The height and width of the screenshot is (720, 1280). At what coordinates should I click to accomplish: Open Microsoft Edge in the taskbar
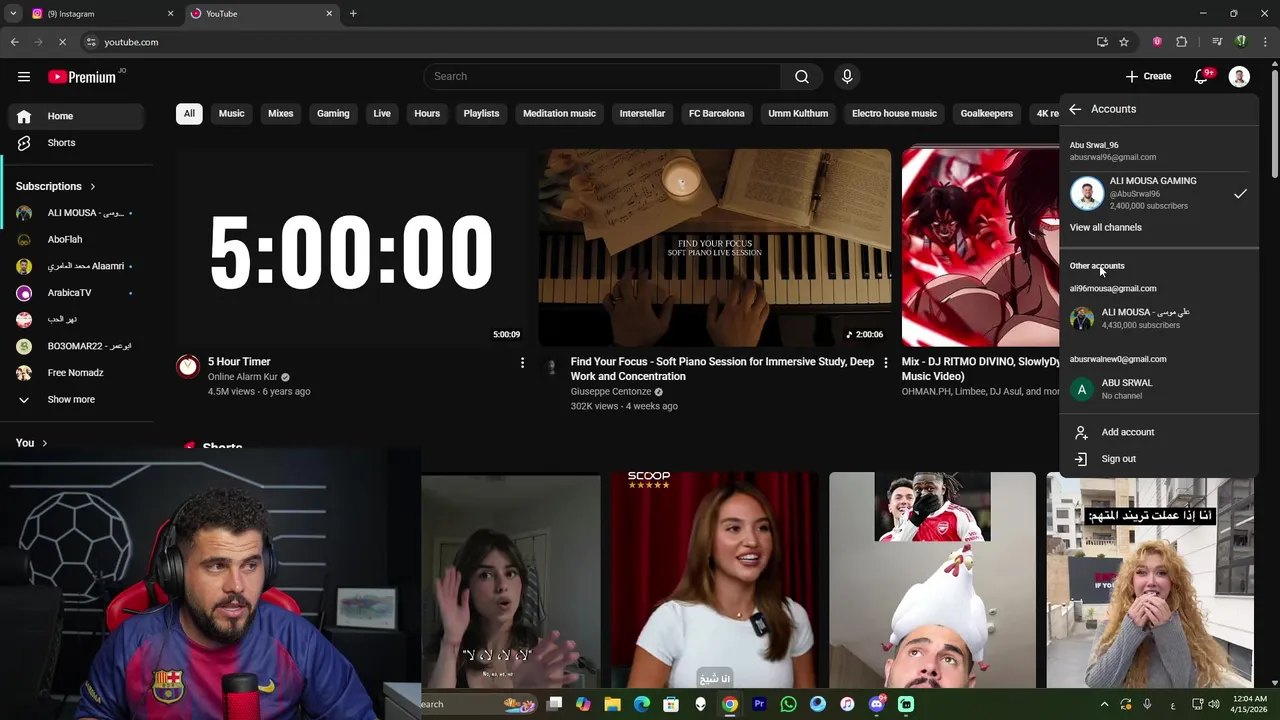tap(642, 704)
